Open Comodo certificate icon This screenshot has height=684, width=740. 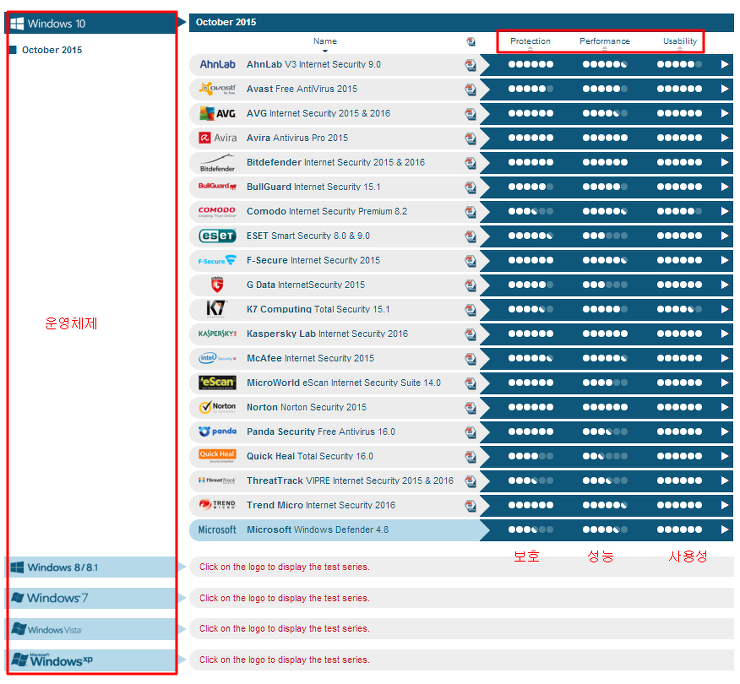point(470,212)
